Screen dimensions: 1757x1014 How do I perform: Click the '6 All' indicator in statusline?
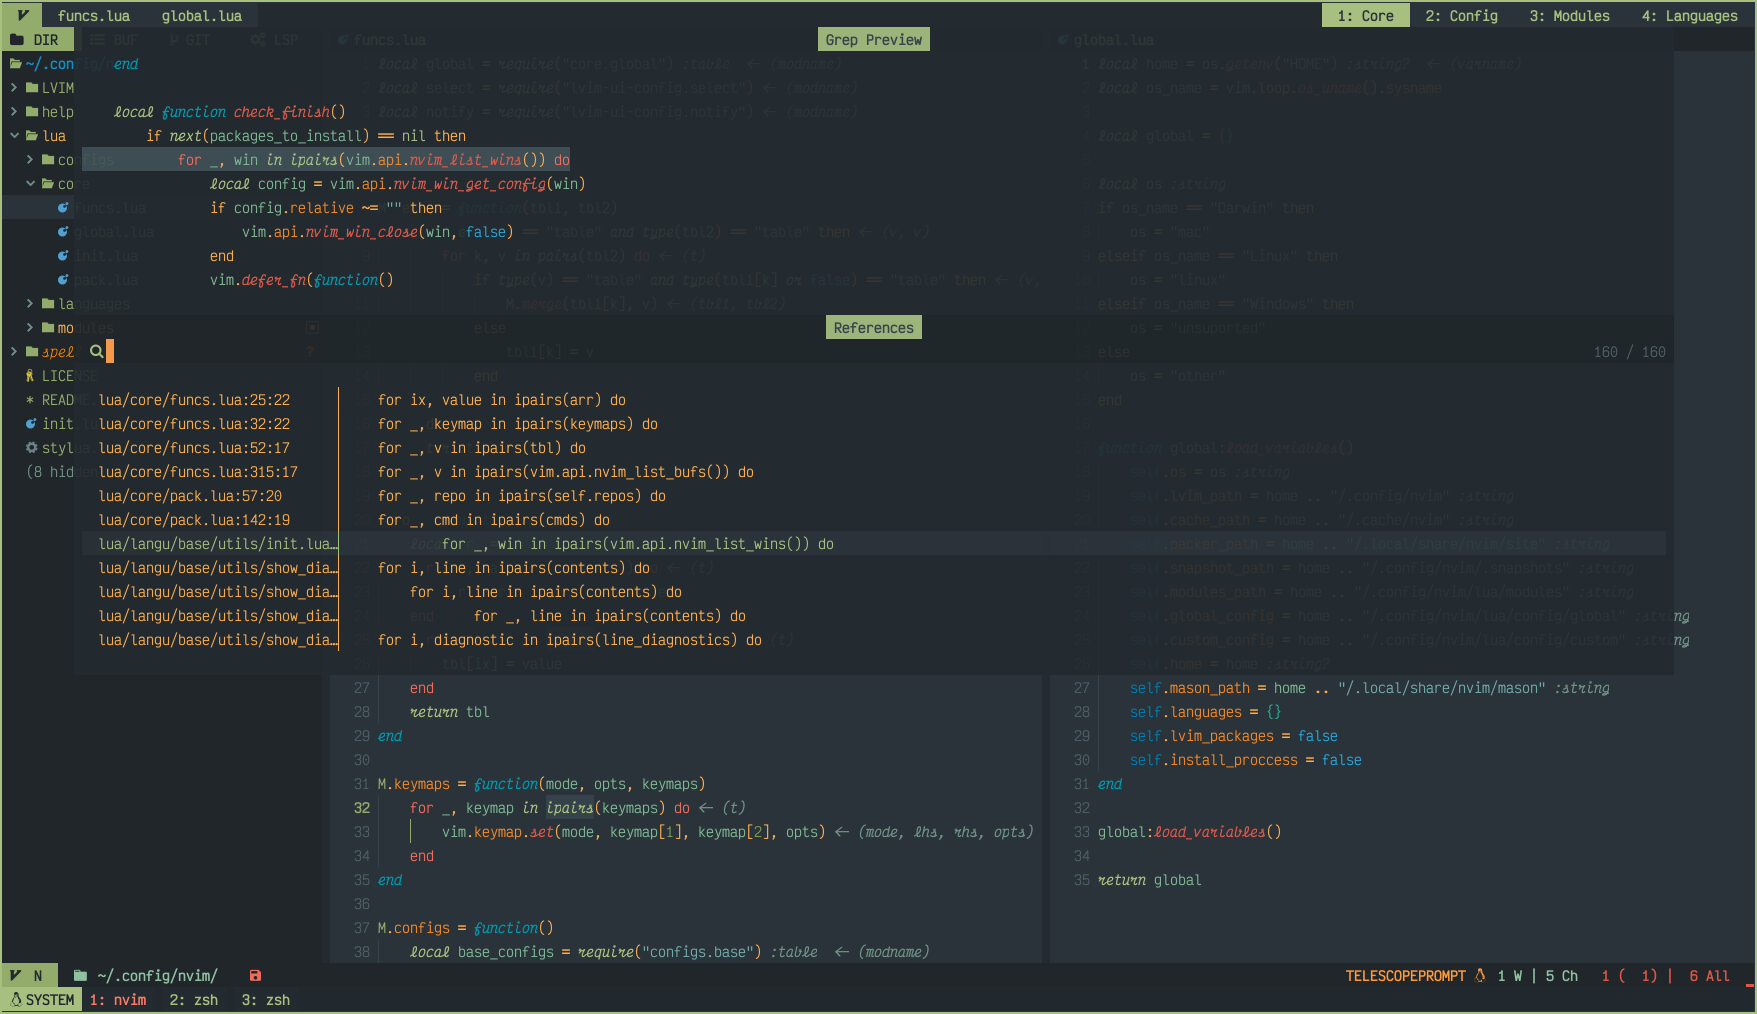[x=1710, y=976]
